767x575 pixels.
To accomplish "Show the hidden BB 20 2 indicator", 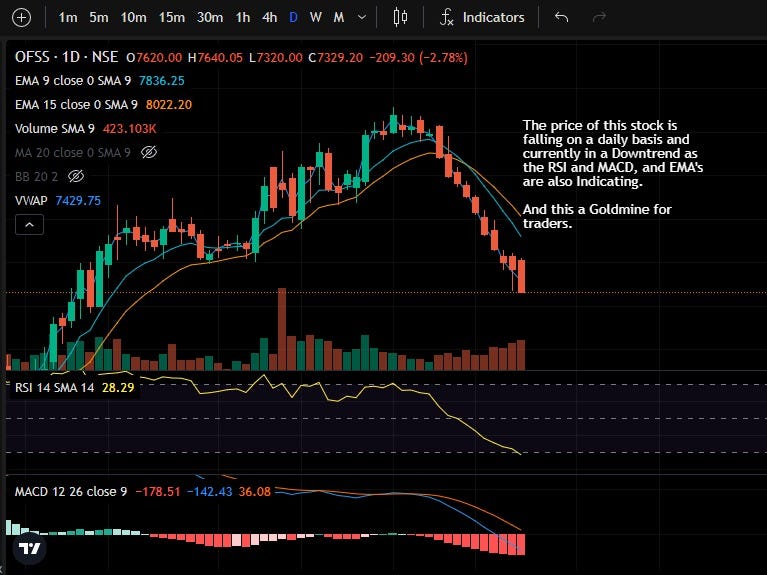I will click(76, 176).
